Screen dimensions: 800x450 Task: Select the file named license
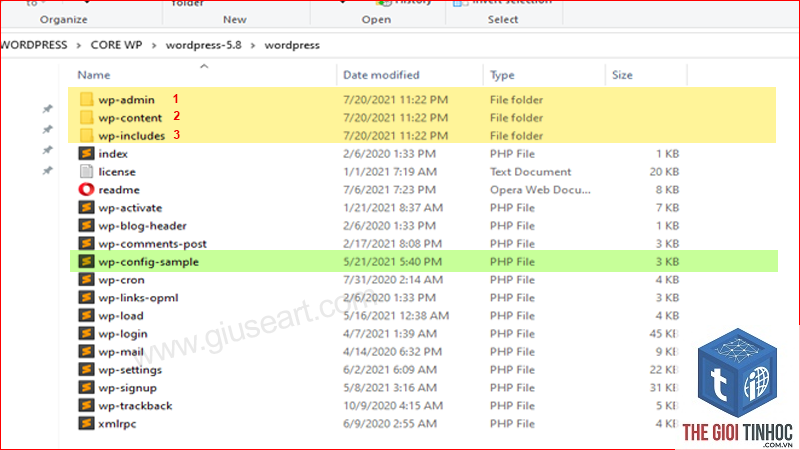coord(117,171)
